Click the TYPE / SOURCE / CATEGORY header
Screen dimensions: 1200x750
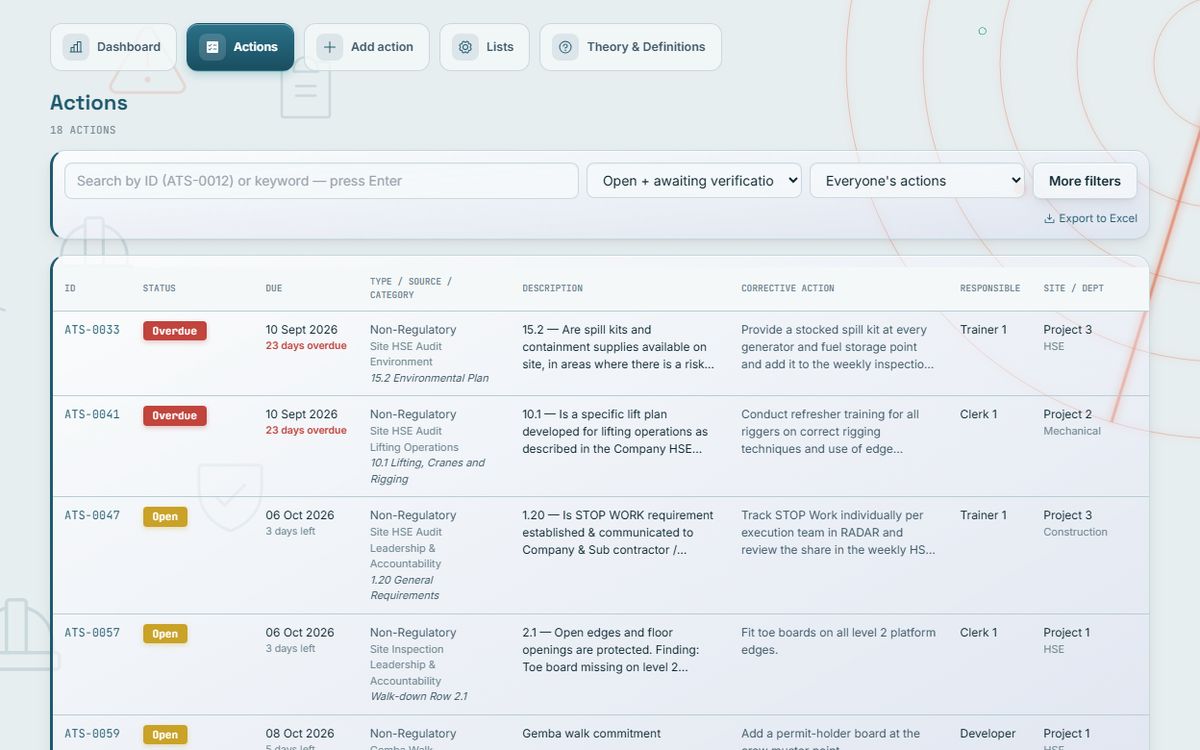pos(411,288)
